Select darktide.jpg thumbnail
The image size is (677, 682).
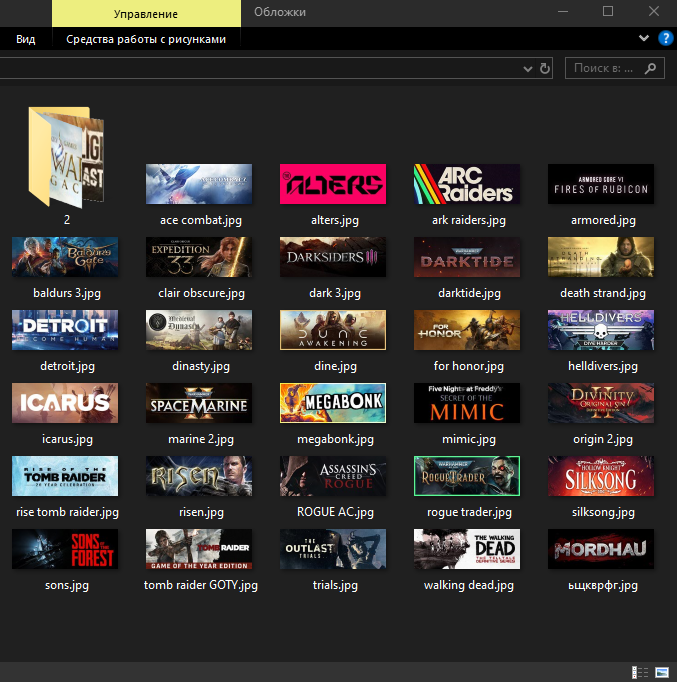coord(467,257)
